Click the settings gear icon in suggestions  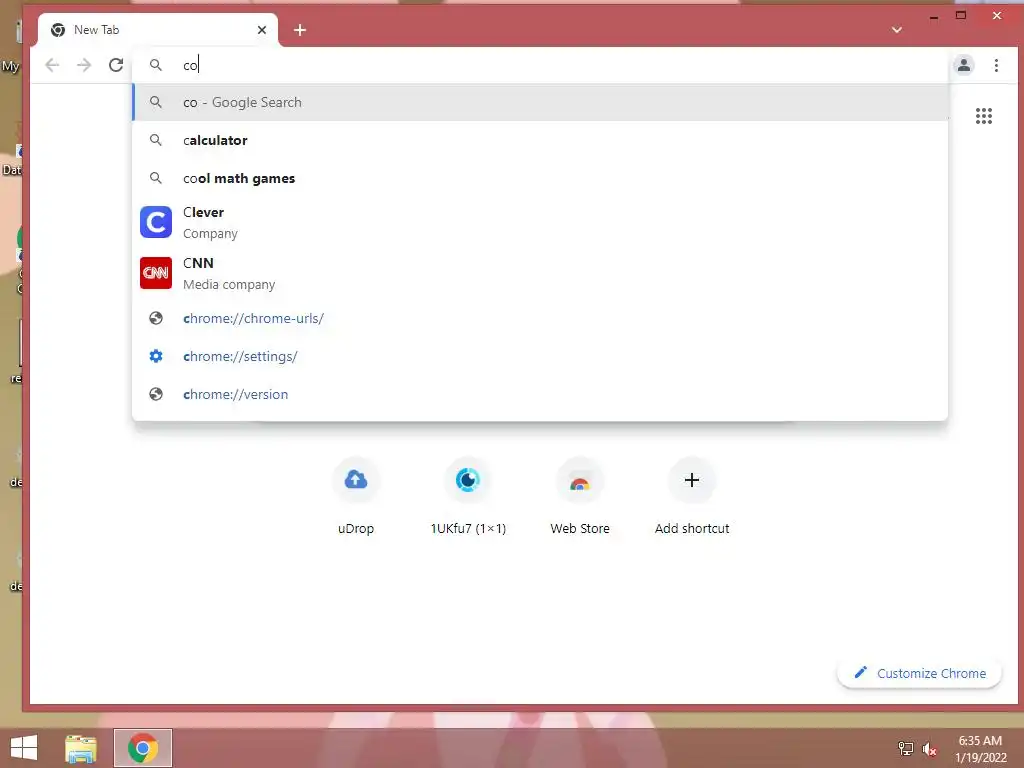tap(155, 357)
